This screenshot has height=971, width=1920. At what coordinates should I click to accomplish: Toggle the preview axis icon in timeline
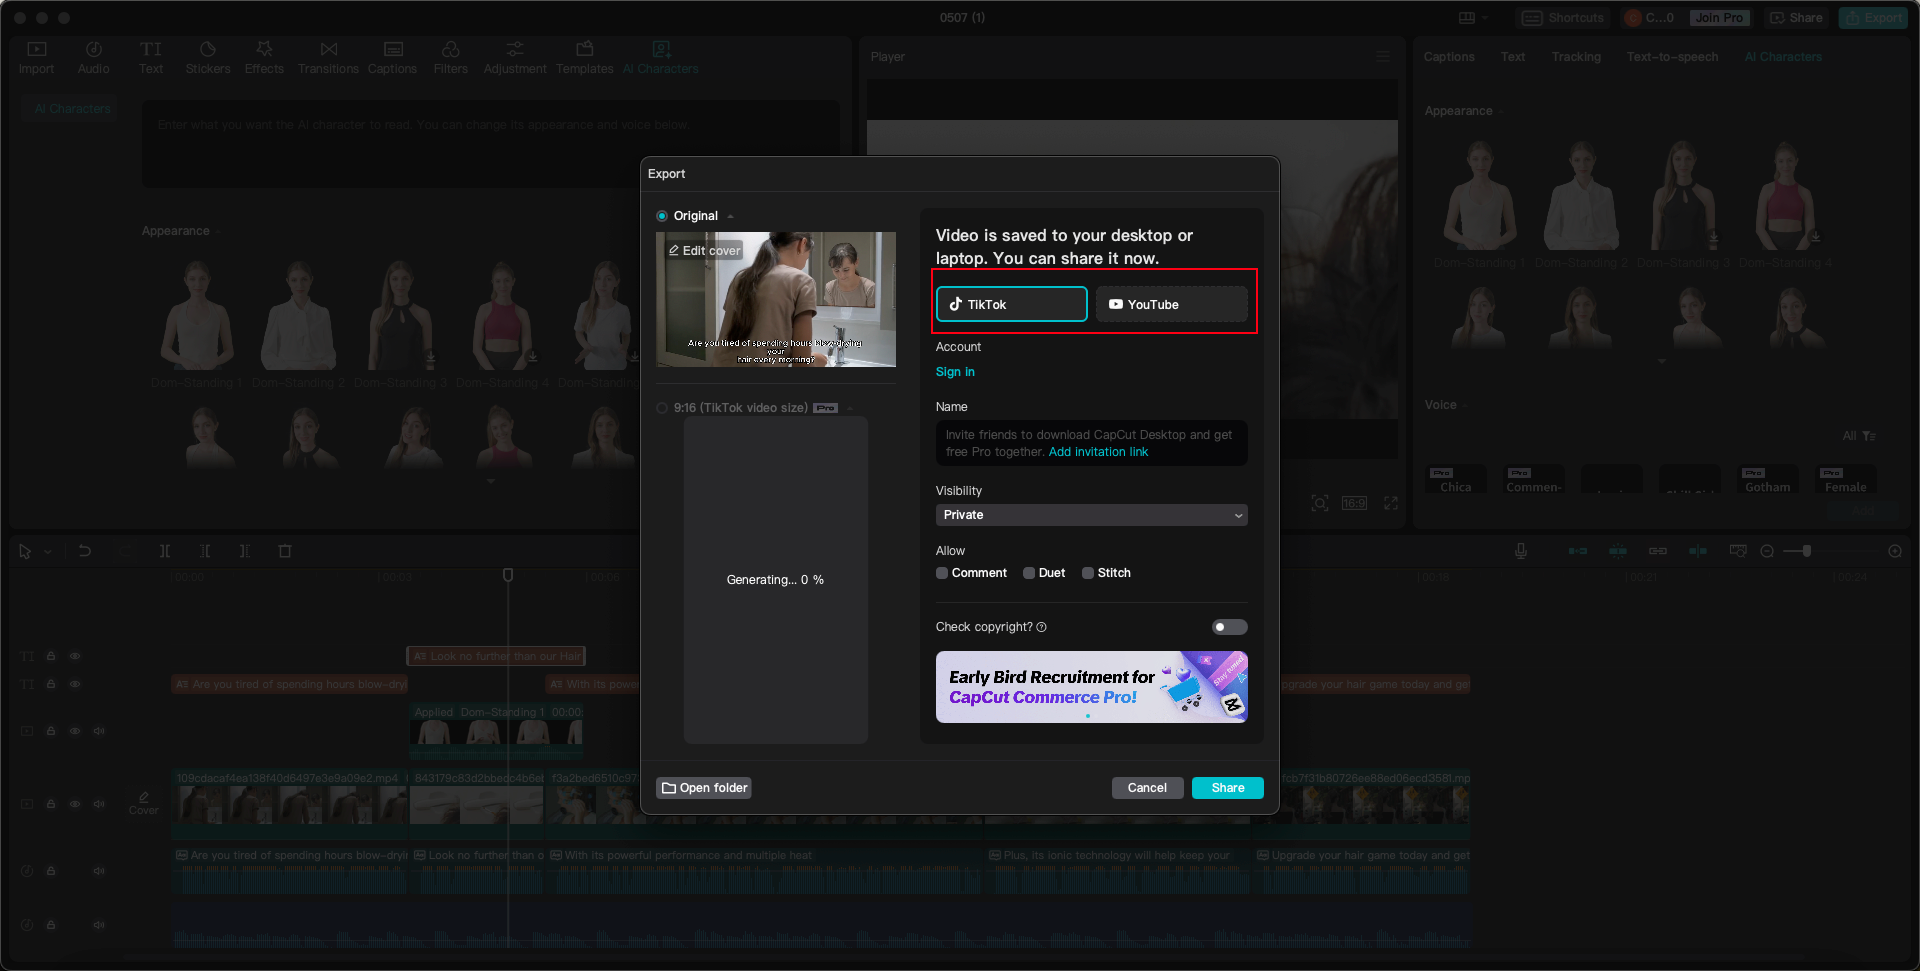pos(1698,551)
